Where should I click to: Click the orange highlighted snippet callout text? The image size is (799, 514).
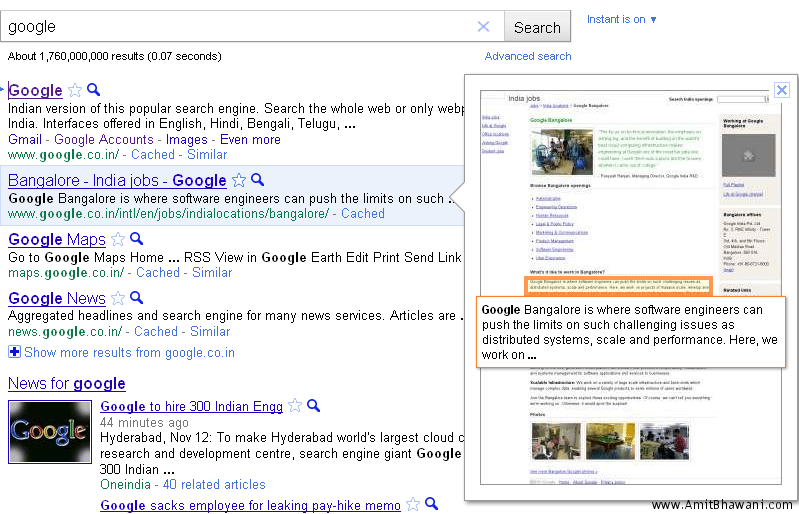point(631,332)
